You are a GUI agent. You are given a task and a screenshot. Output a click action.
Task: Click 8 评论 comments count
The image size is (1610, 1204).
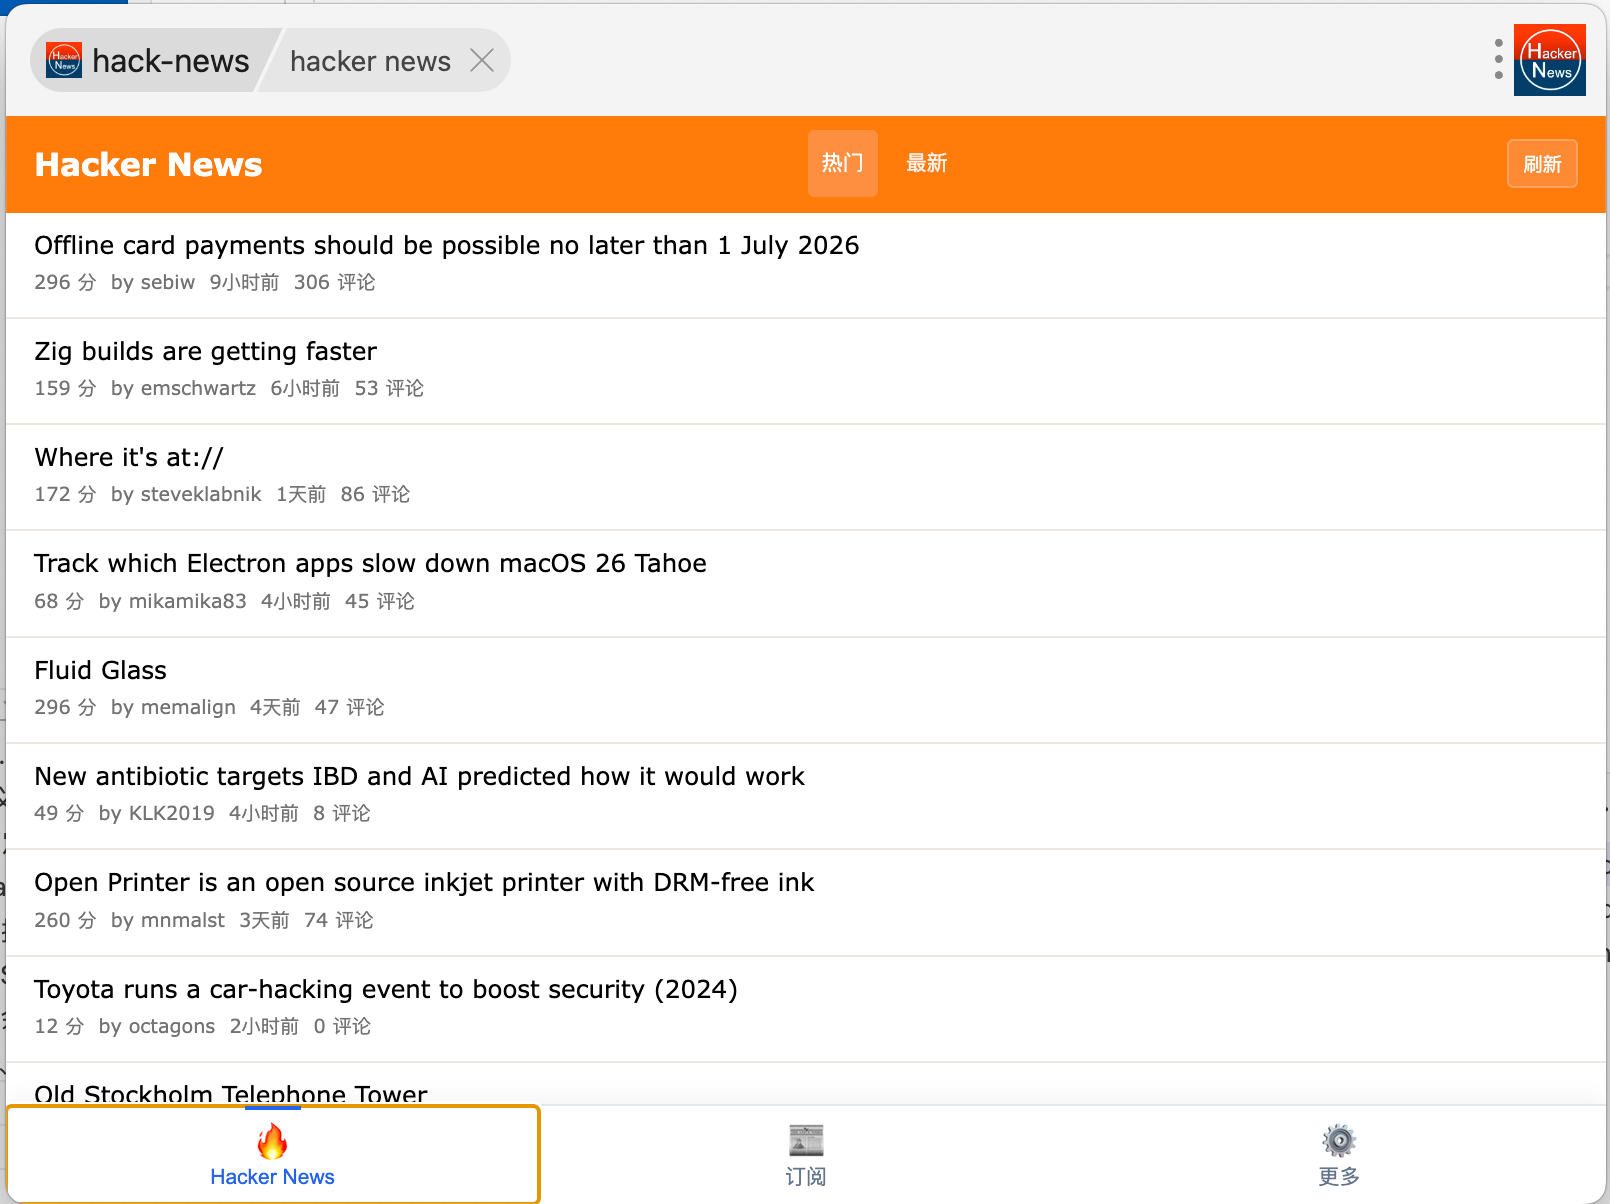342,814
